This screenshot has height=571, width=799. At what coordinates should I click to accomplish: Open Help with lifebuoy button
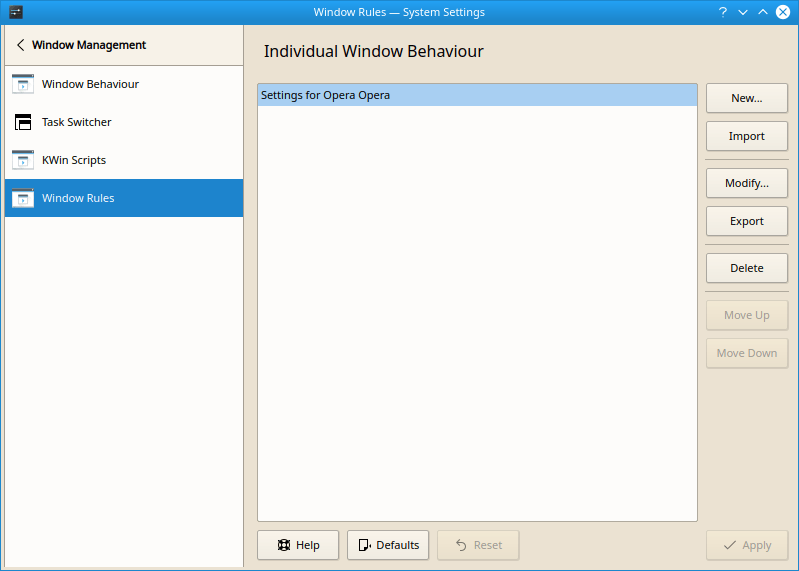[298, 545]
